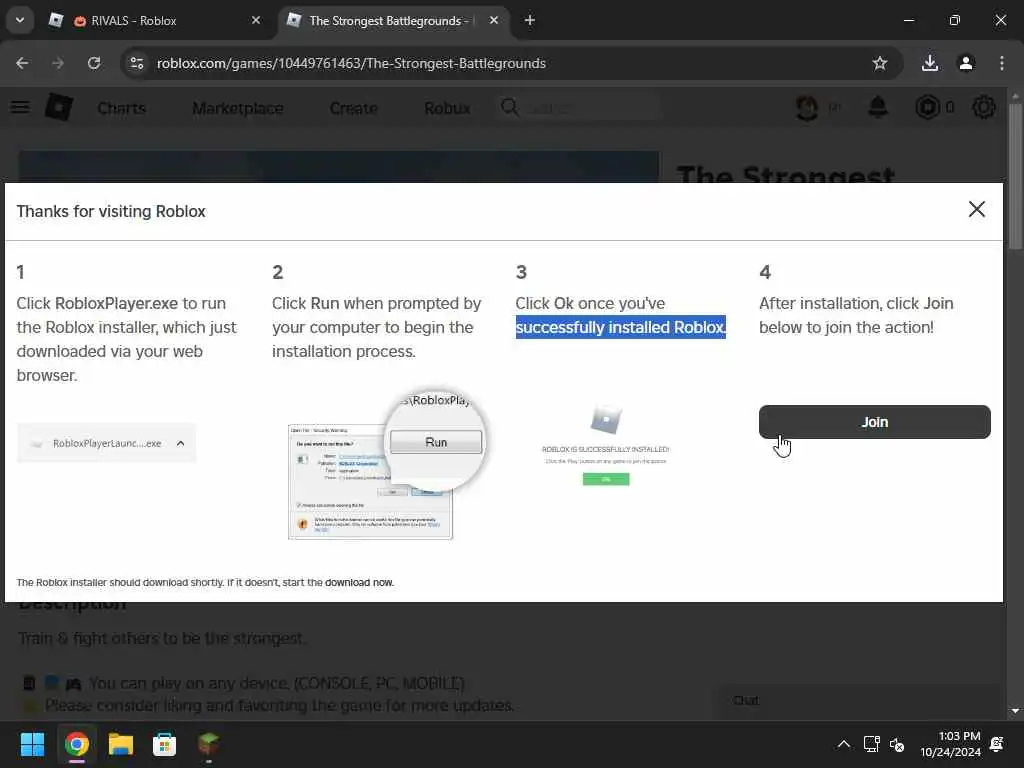
Task: Open File Explorer from the taskbar
Action: [121, 744]
